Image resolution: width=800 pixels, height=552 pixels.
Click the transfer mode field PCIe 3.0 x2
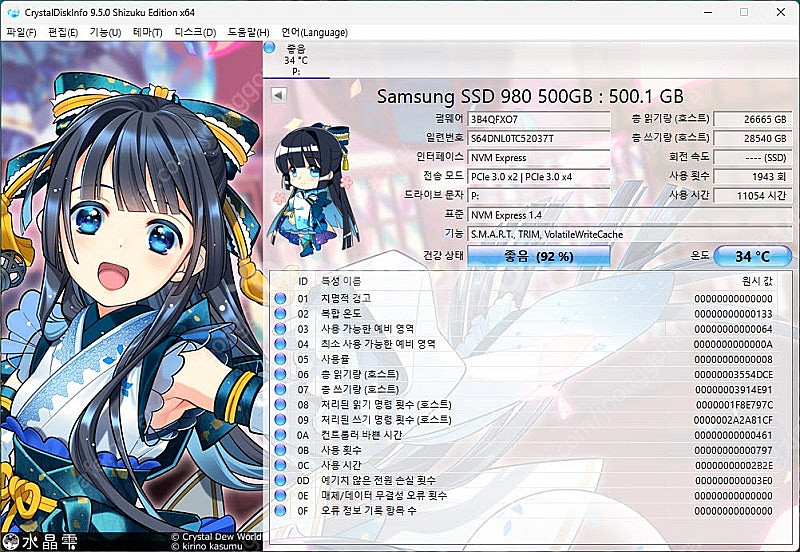coord(539,177)
